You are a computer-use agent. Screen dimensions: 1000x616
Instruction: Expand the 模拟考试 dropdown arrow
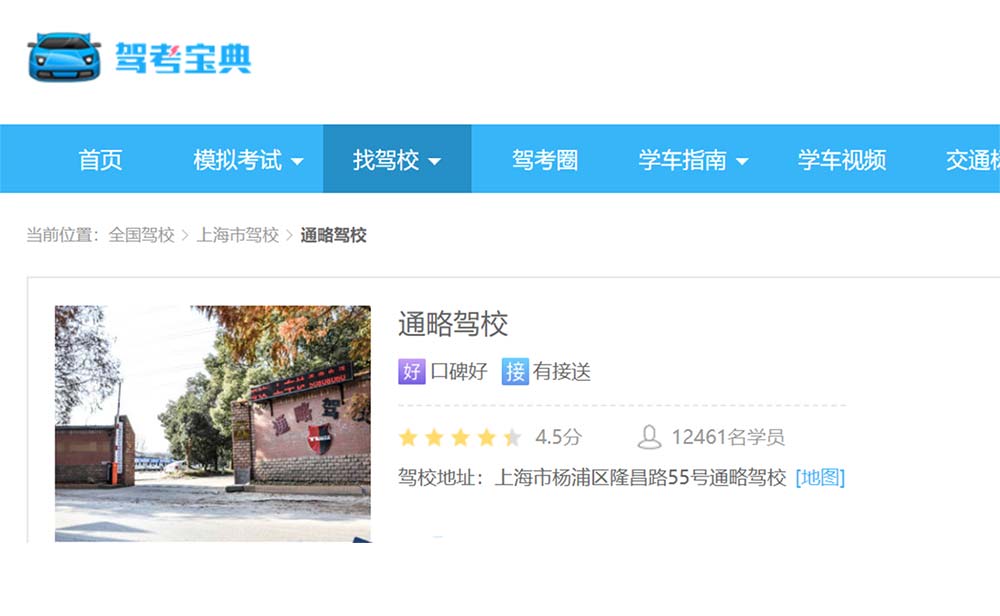click(x=297, y=161)
